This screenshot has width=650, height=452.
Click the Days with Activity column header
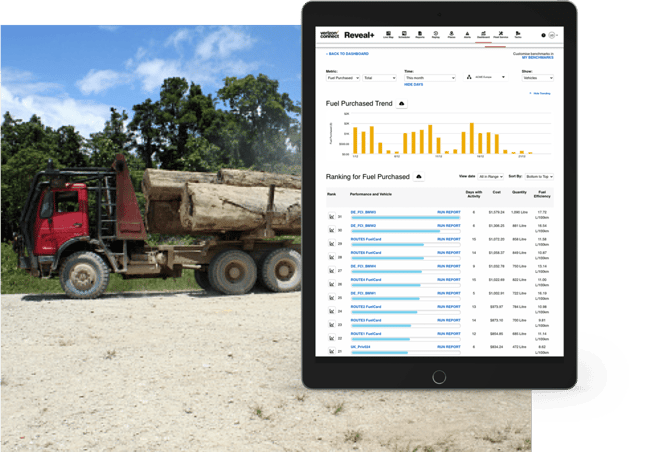(x=474, y=194)
